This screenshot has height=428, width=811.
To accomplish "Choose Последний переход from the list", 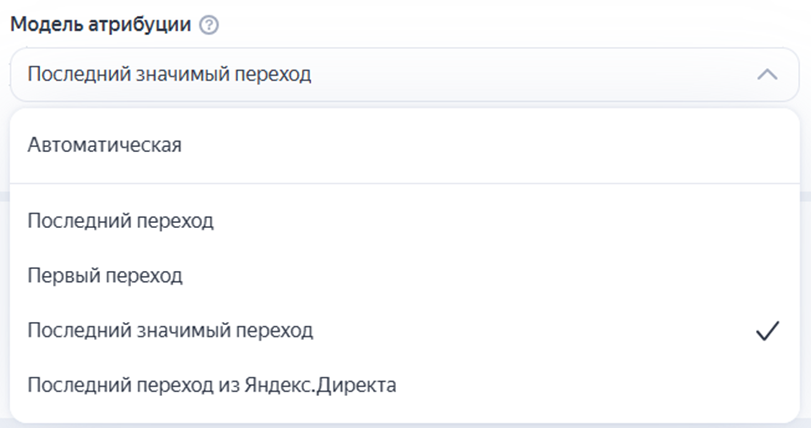I will coord(121,220).
